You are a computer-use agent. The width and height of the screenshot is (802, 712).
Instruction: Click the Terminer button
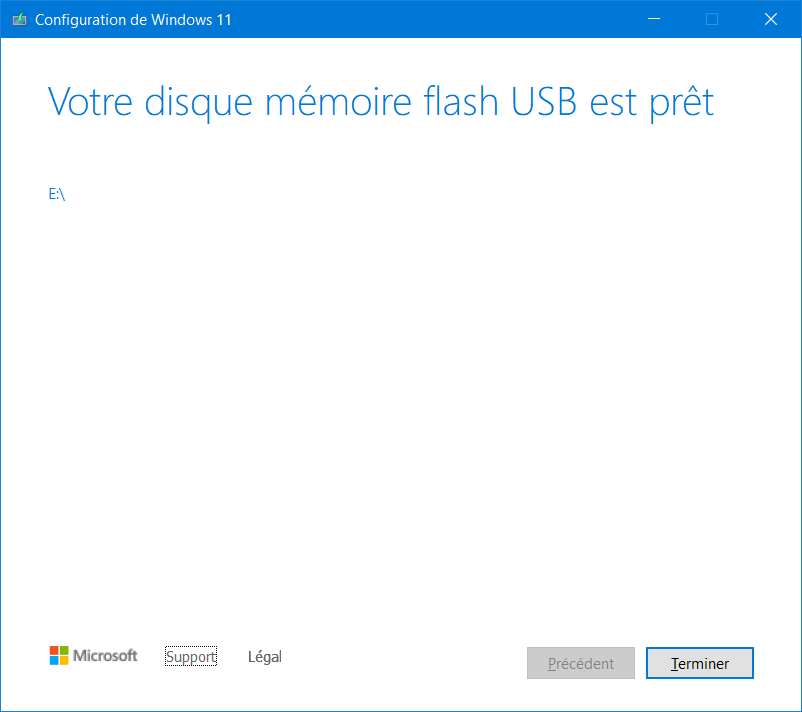pos(700,663)
